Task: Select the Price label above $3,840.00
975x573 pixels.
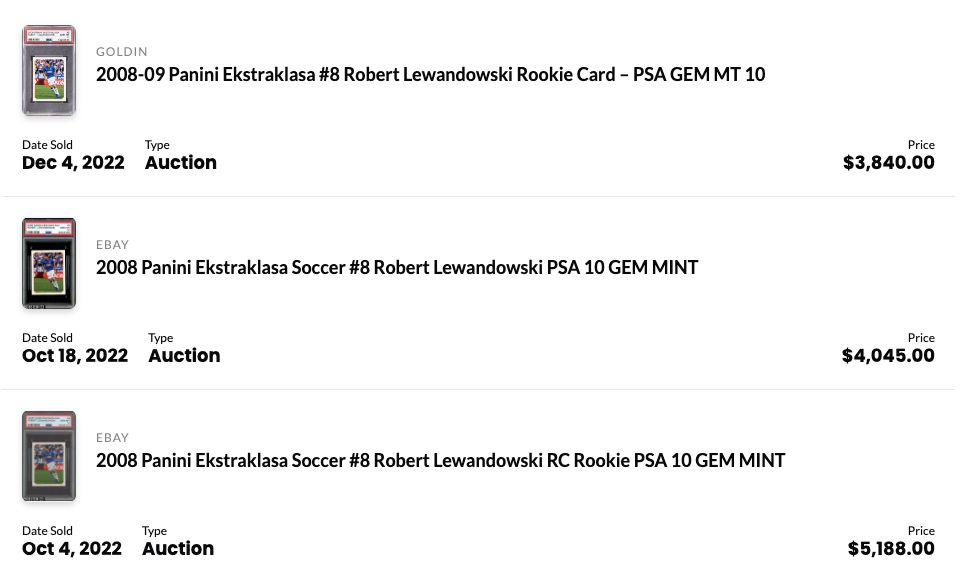Action: point(921,145)
